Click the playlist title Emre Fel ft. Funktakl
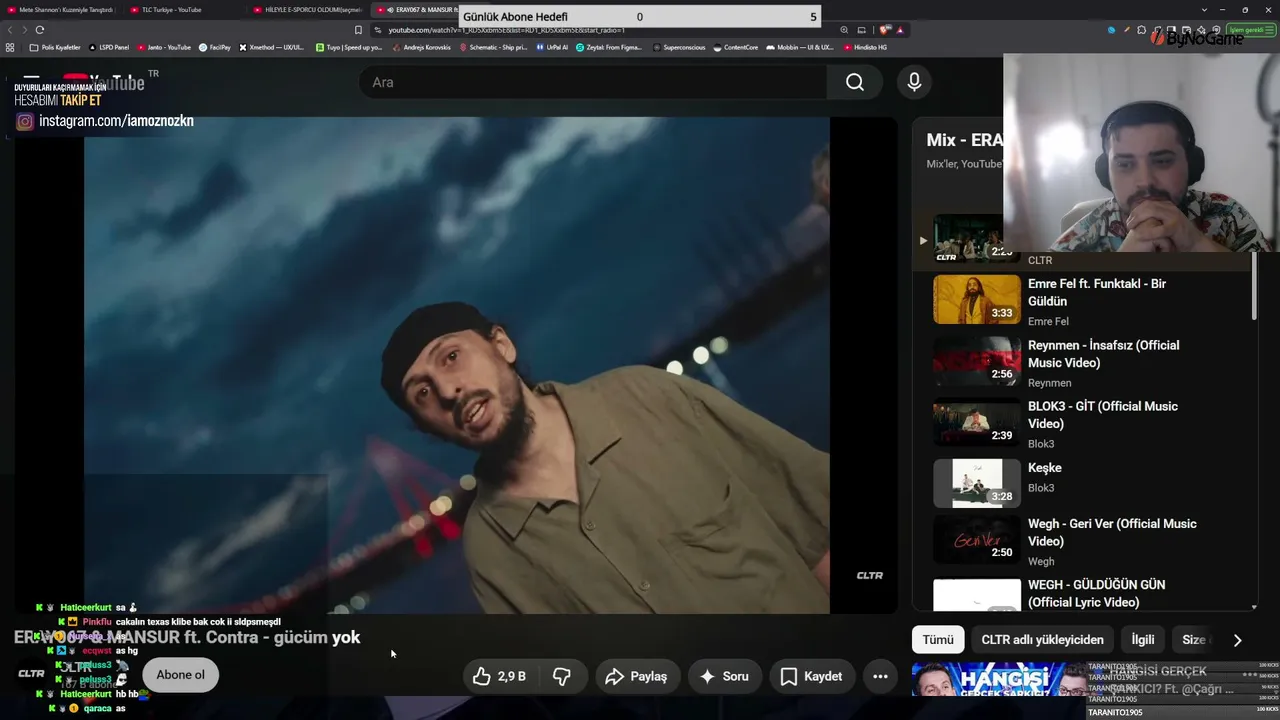The image size is (1280, 720). (1097, 292)
